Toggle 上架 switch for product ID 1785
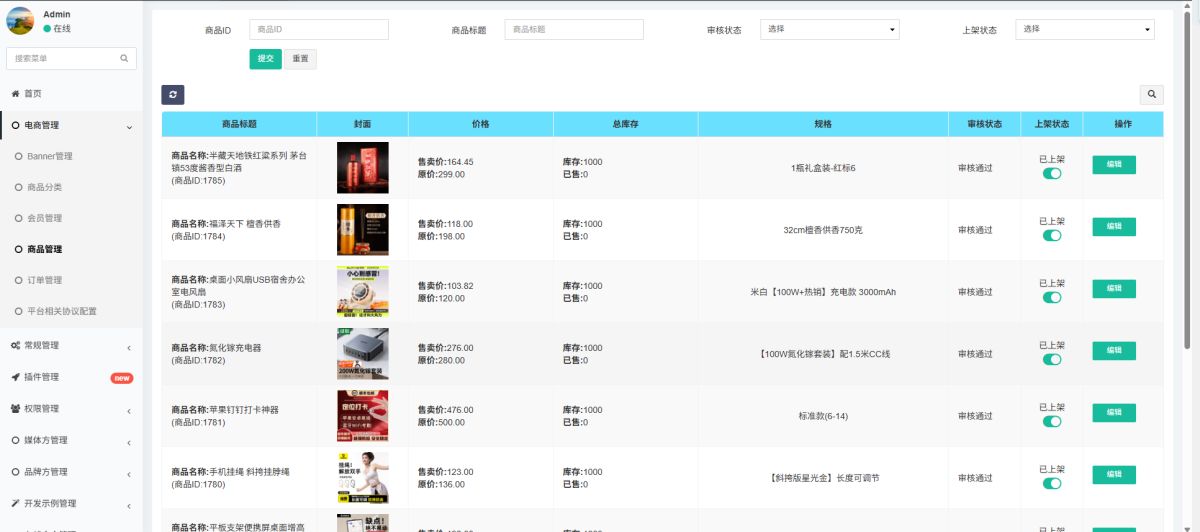The height and width of the screenshot is (532, 1200). click(1052, 174)
